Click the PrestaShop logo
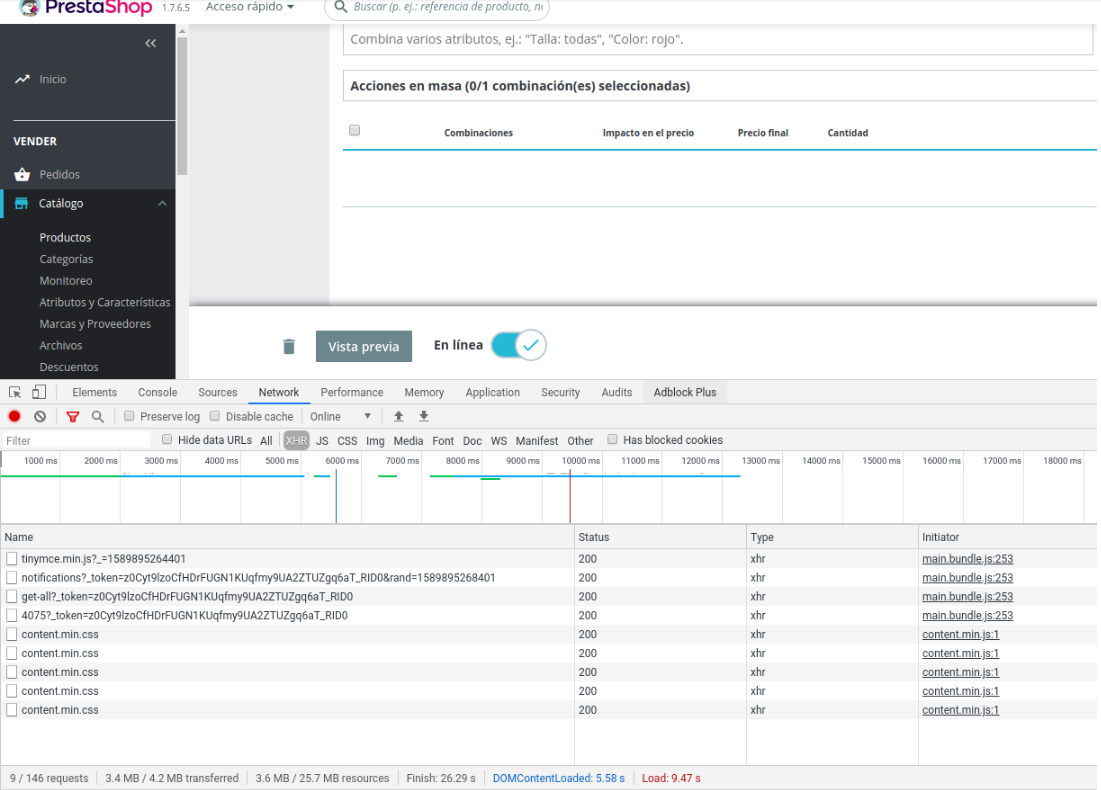1101x790 pixels. (x=85, y=8)
